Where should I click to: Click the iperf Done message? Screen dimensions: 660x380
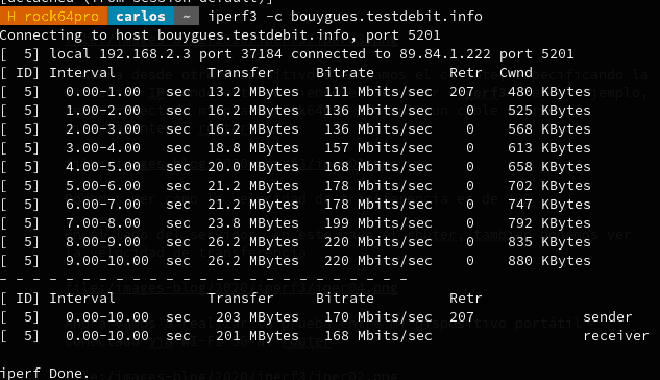tap(45, 373)
